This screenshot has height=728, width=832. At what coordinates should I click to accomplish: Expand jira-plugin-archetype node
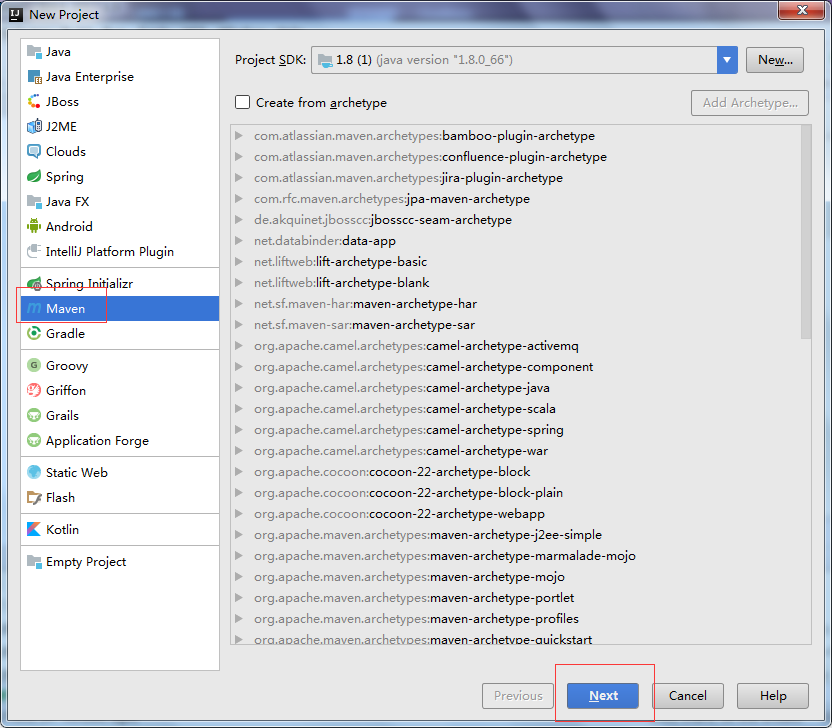pyautogui.click(x=239, y=178)
